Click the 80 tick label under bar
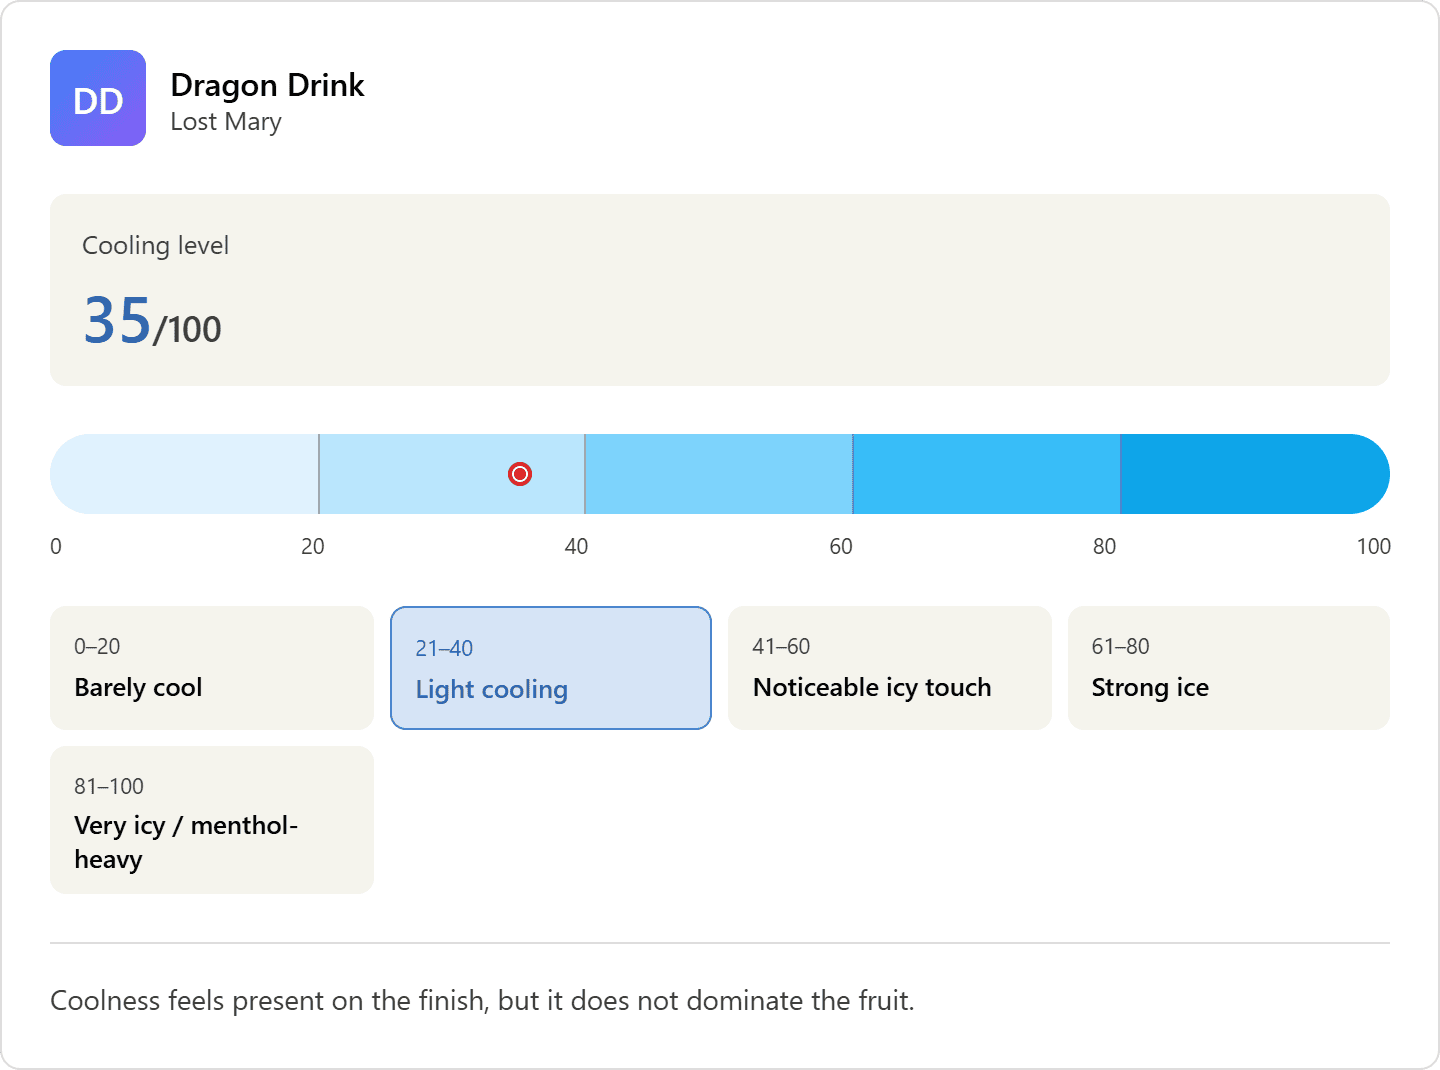This screenshot has height=1070, width=1440. tap(1104, 546)
